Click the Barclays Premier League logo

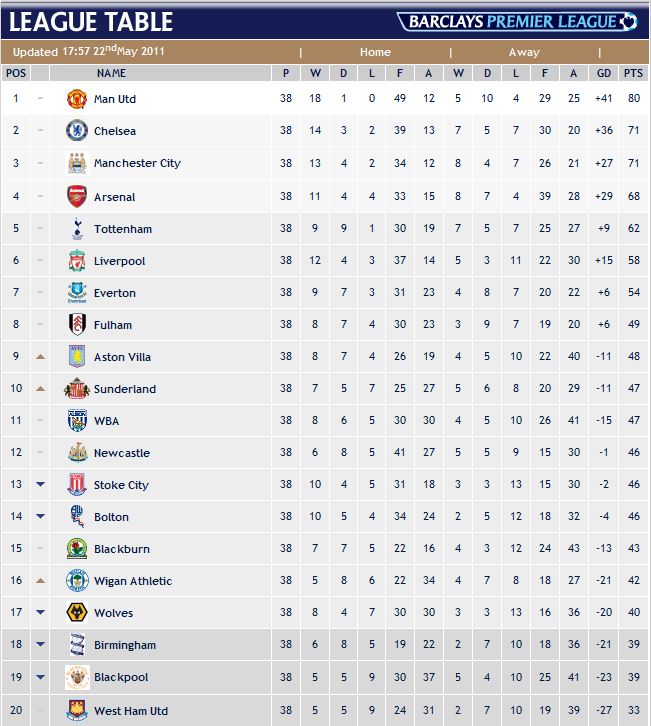click(518, 21)
